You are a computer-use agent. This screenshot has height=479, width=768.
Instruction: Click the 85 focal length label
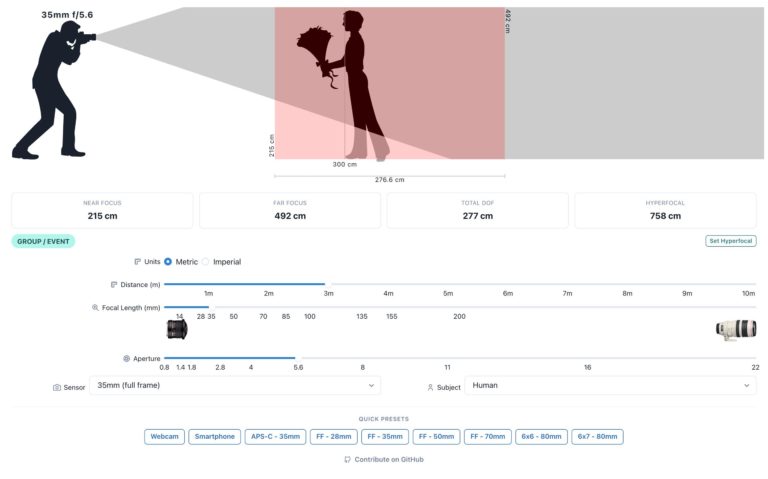pyautogui.click(x=286, y=316)
